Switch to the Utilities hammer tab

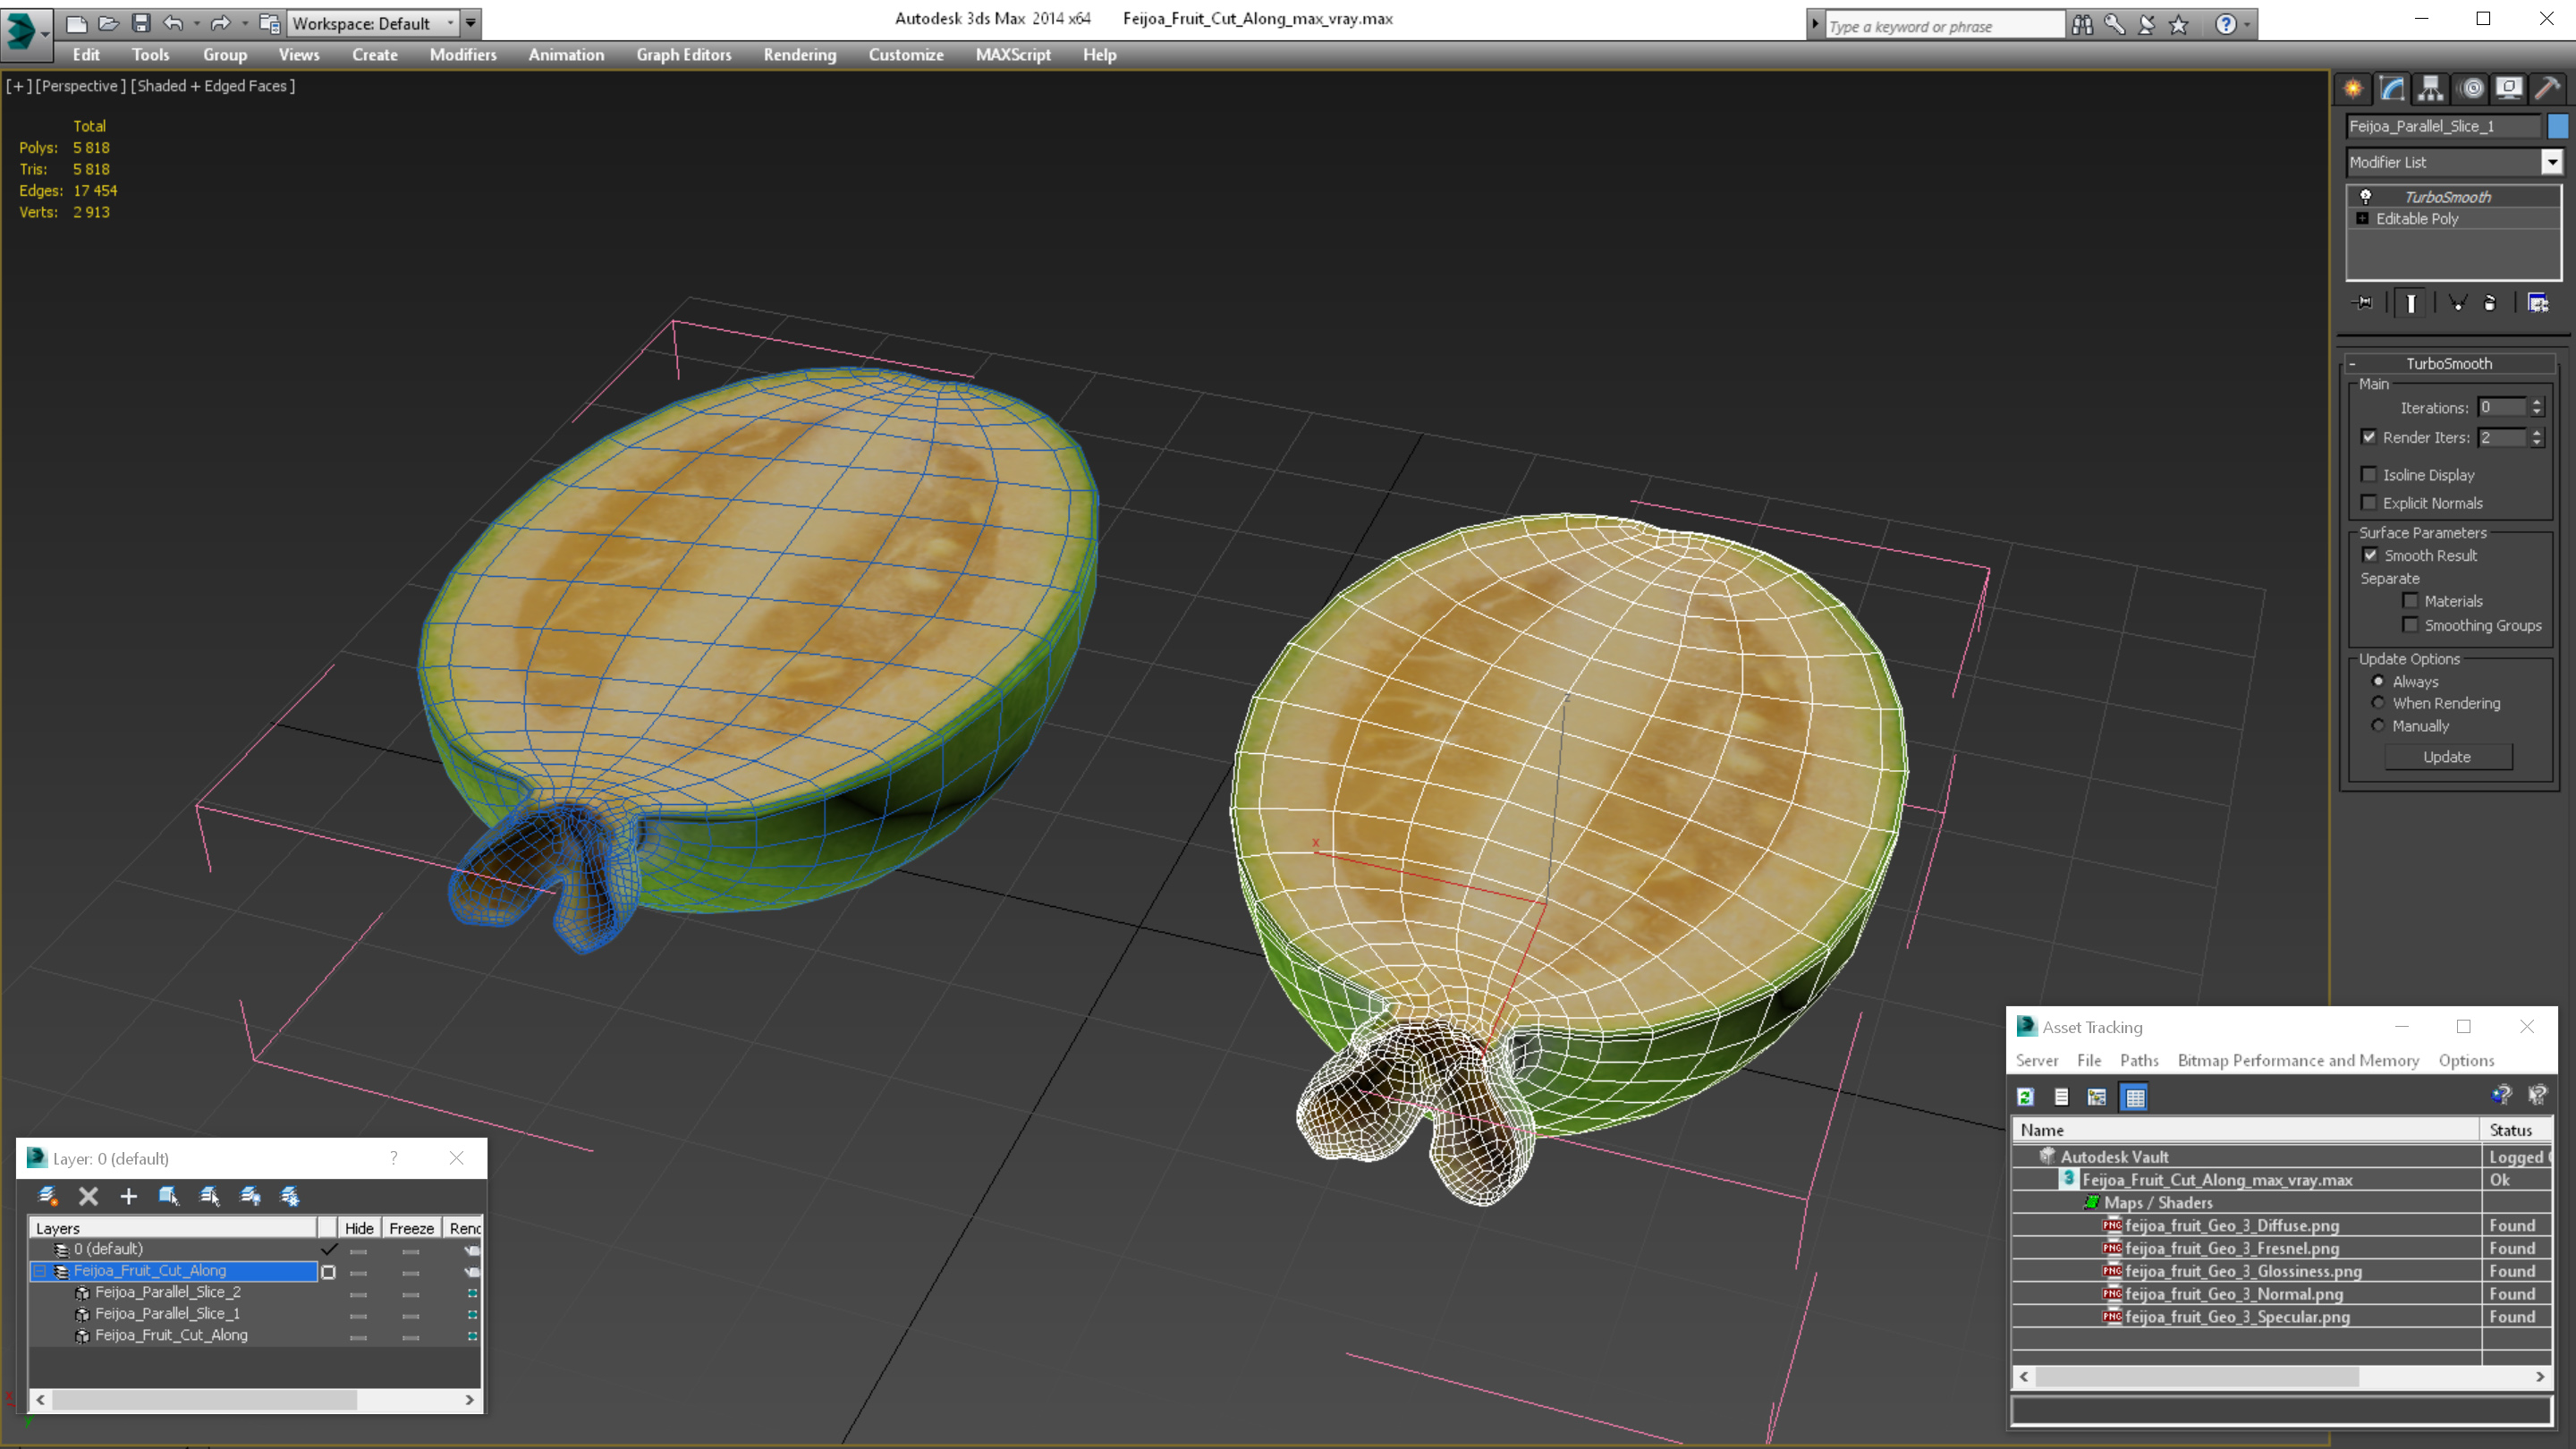coord(2547,88)
